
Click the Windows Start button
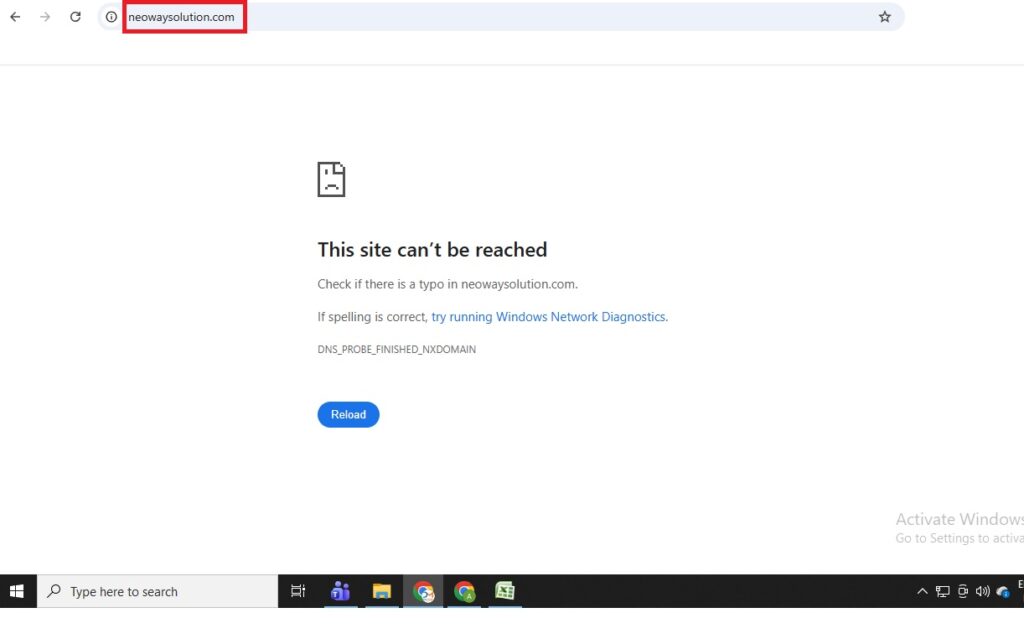point(17,591)
